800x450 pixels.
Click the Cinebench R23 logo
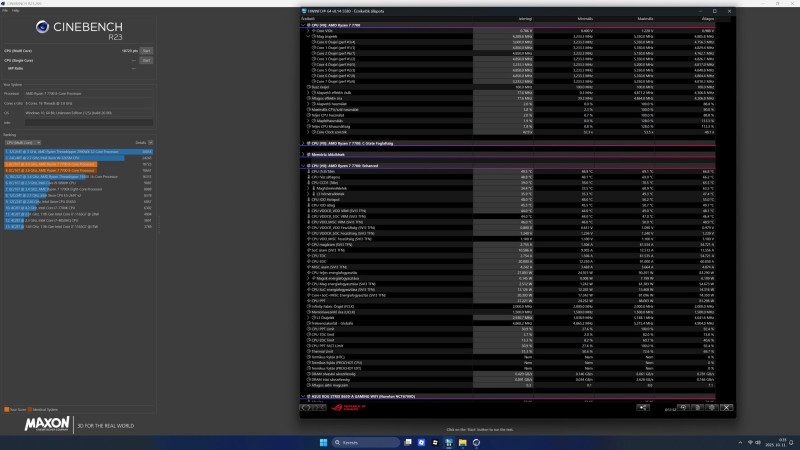click(79, 30)
